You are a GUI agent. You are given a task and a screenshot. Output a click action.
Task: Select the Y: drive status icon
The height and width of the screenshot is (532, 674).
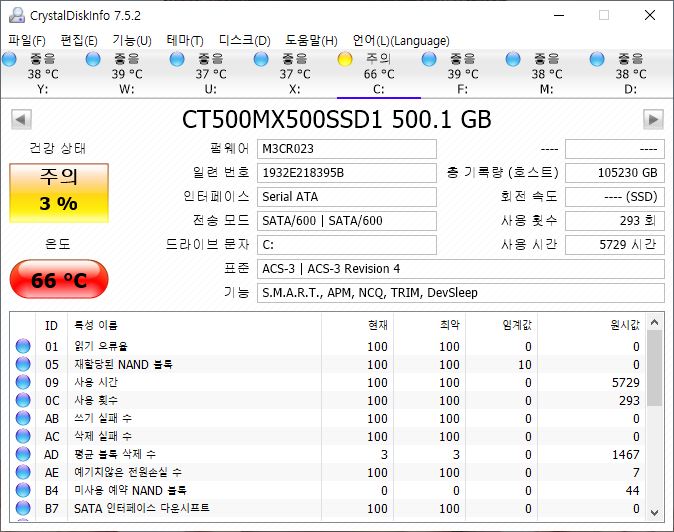click(x=9, y=59)
